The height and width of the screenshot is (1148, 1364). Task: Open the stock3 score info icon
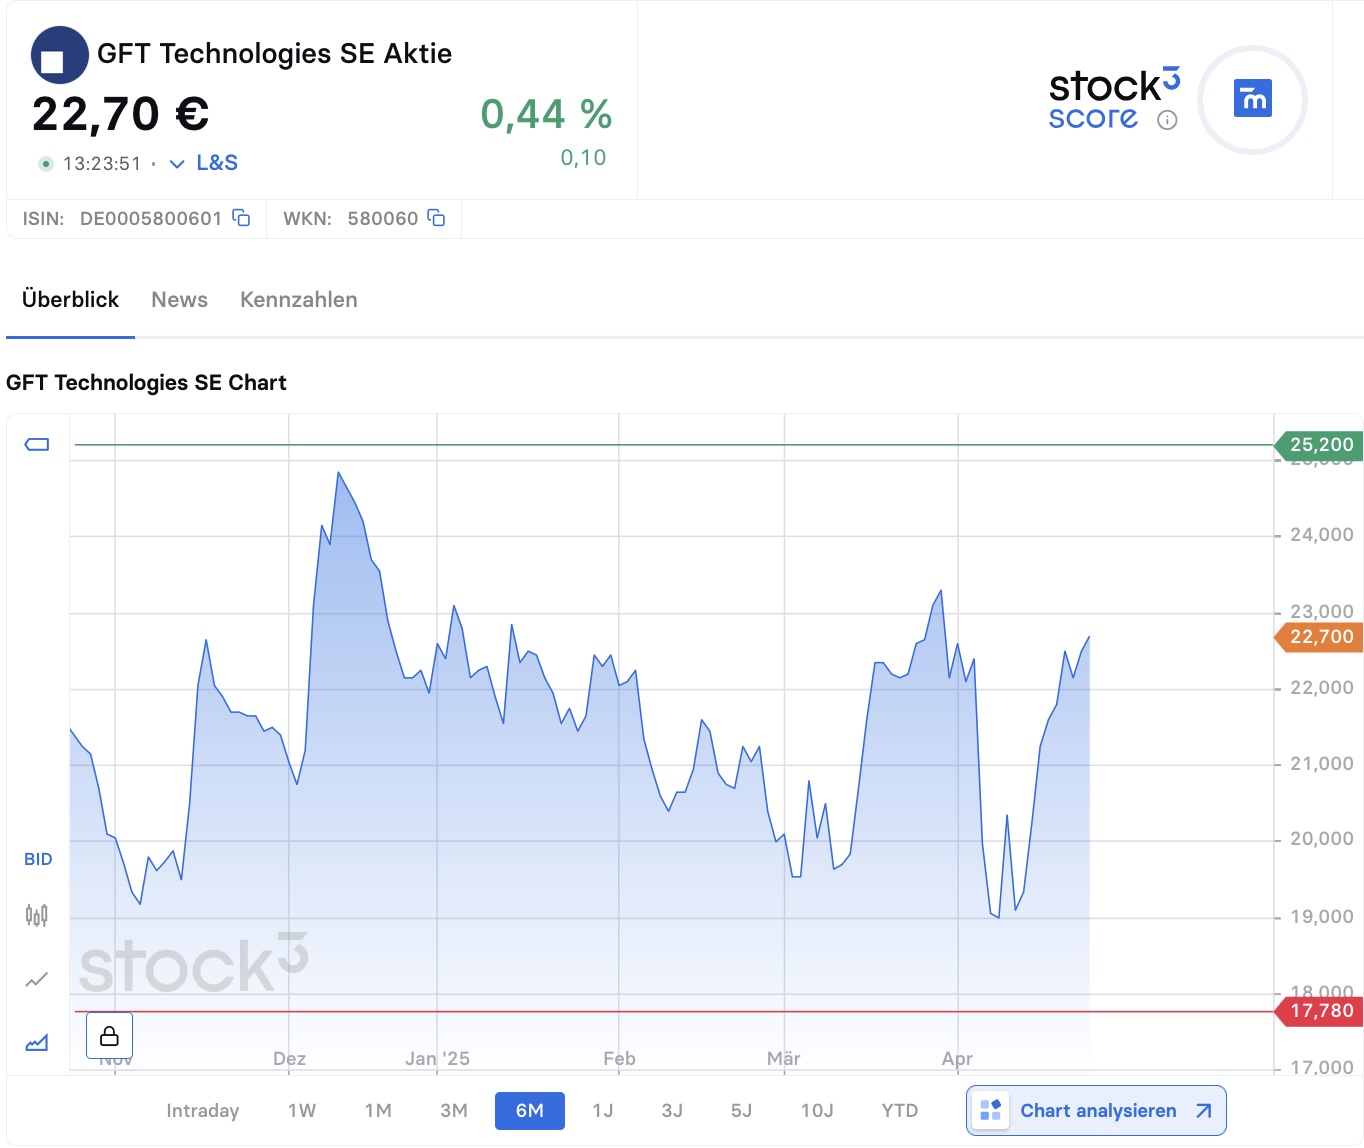pyautogui.click(x=1167, y=120)
